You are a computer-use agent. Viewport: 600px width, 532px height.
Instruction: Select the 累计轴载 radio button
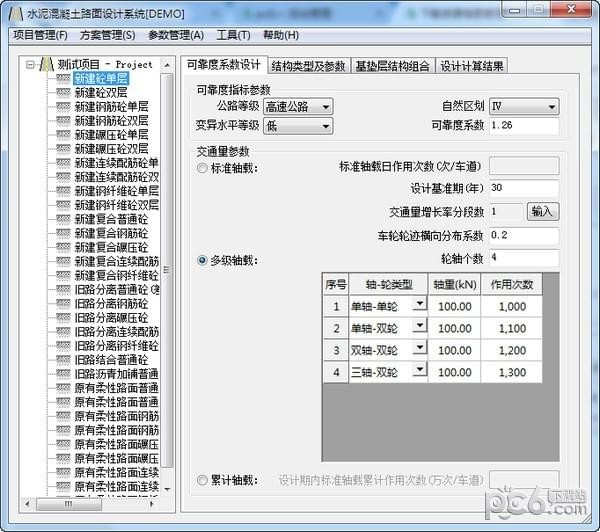point(202,480)
